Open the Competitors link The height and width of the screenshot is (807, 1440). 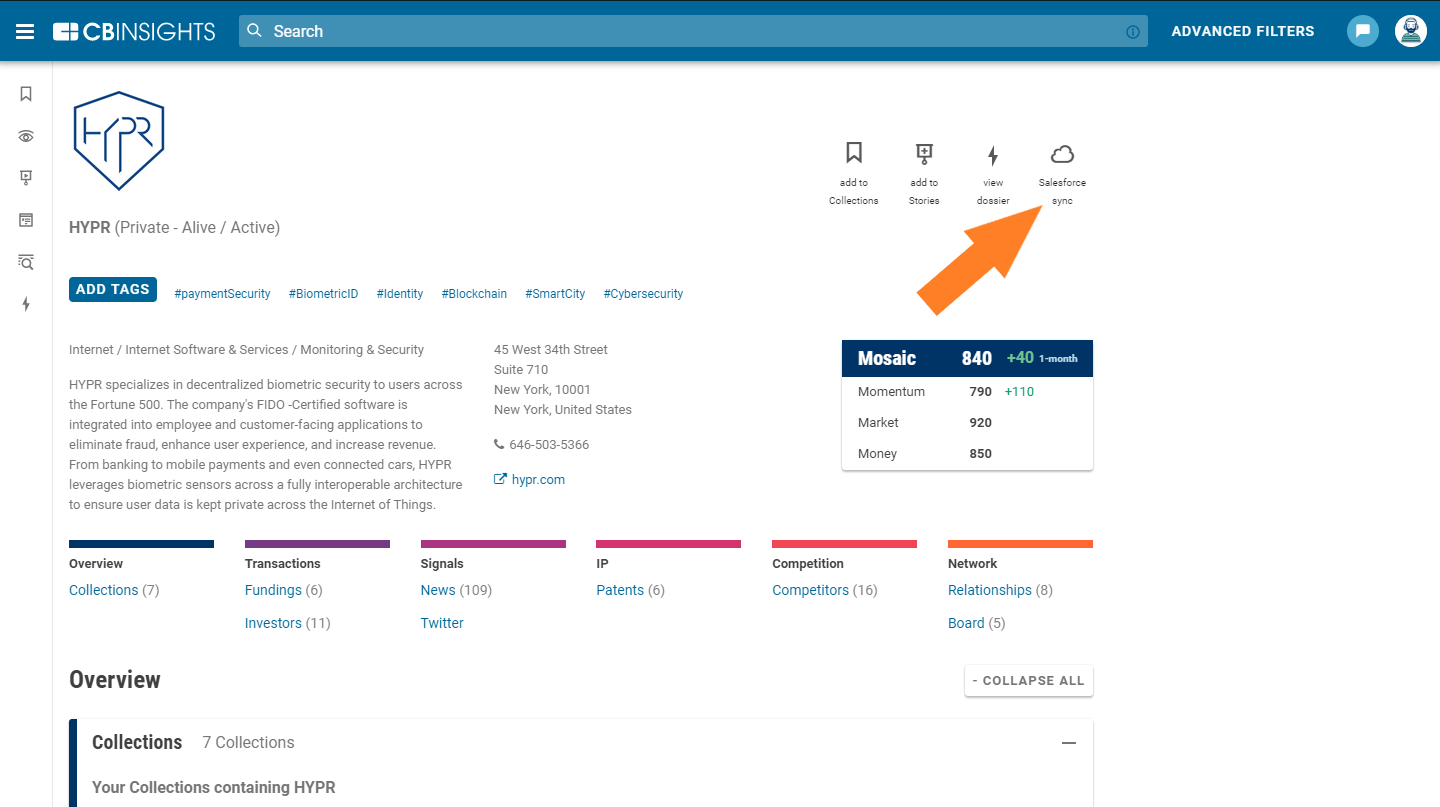pyautogui.click(x=811, y=590)
